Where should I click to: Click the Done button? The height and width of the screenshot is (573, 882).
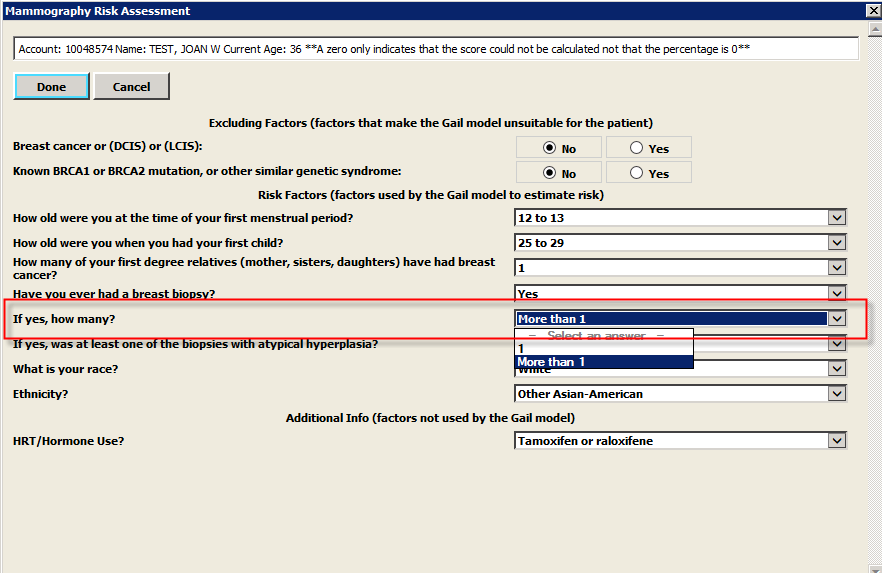coord(51,87)
